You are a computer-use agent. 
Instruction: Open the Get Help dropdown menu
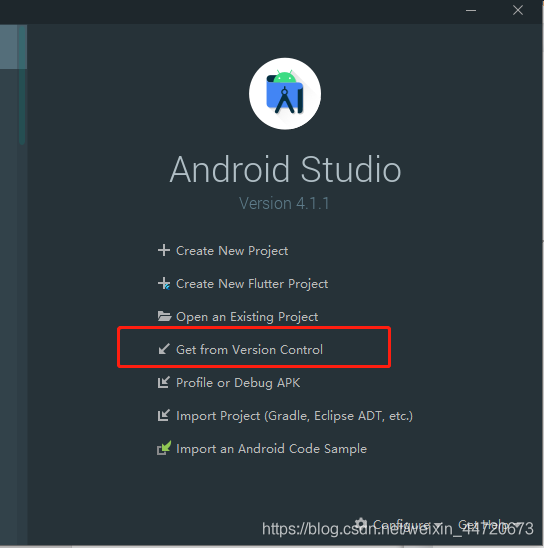[x=489, y=525]
